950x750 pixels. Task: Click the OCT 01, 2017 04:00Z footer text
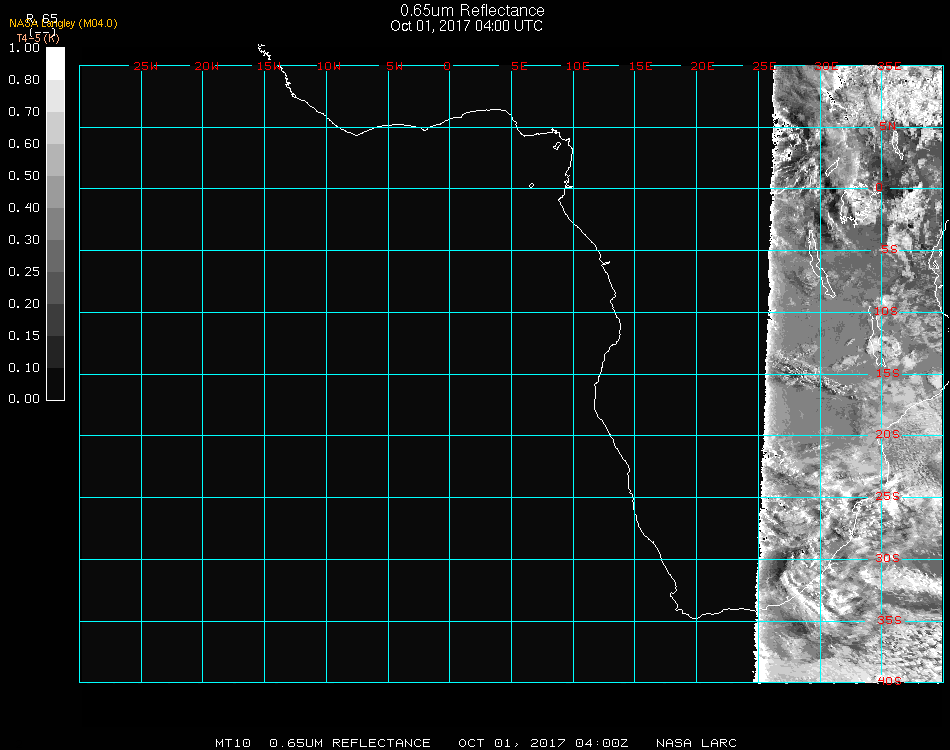543,743
